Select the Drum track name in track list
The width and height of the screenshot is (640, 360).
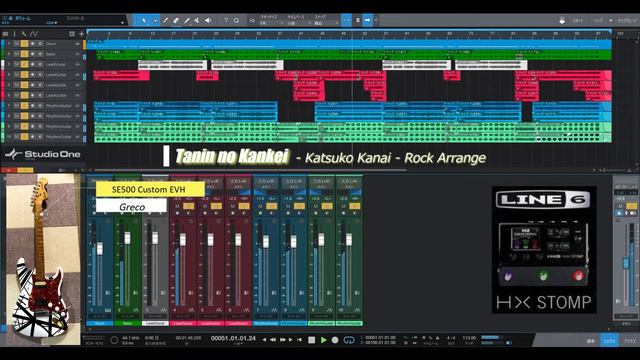point(51,43)
